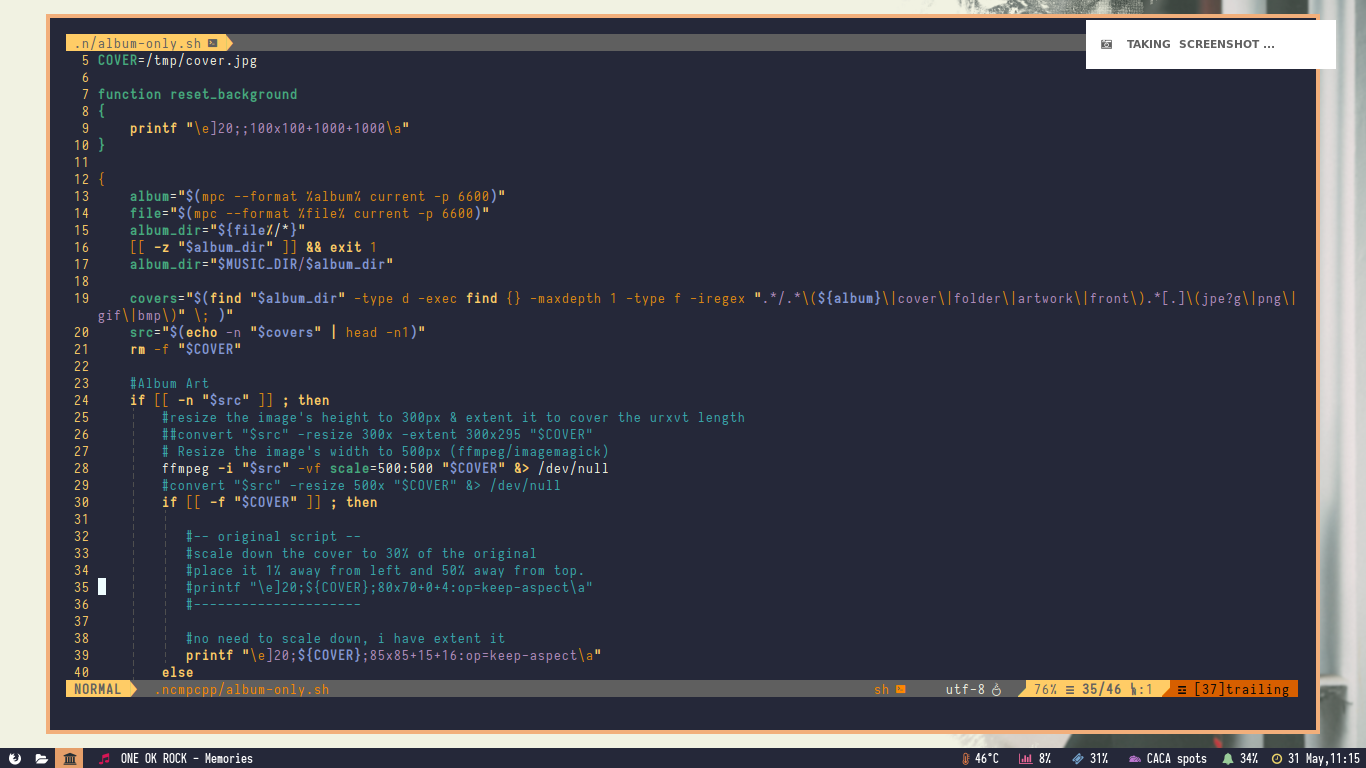Image resolution: width=1366 pixels, height=768 pixels.
Task: Click the clock icon beside the date
Action: coord(1276,759)
